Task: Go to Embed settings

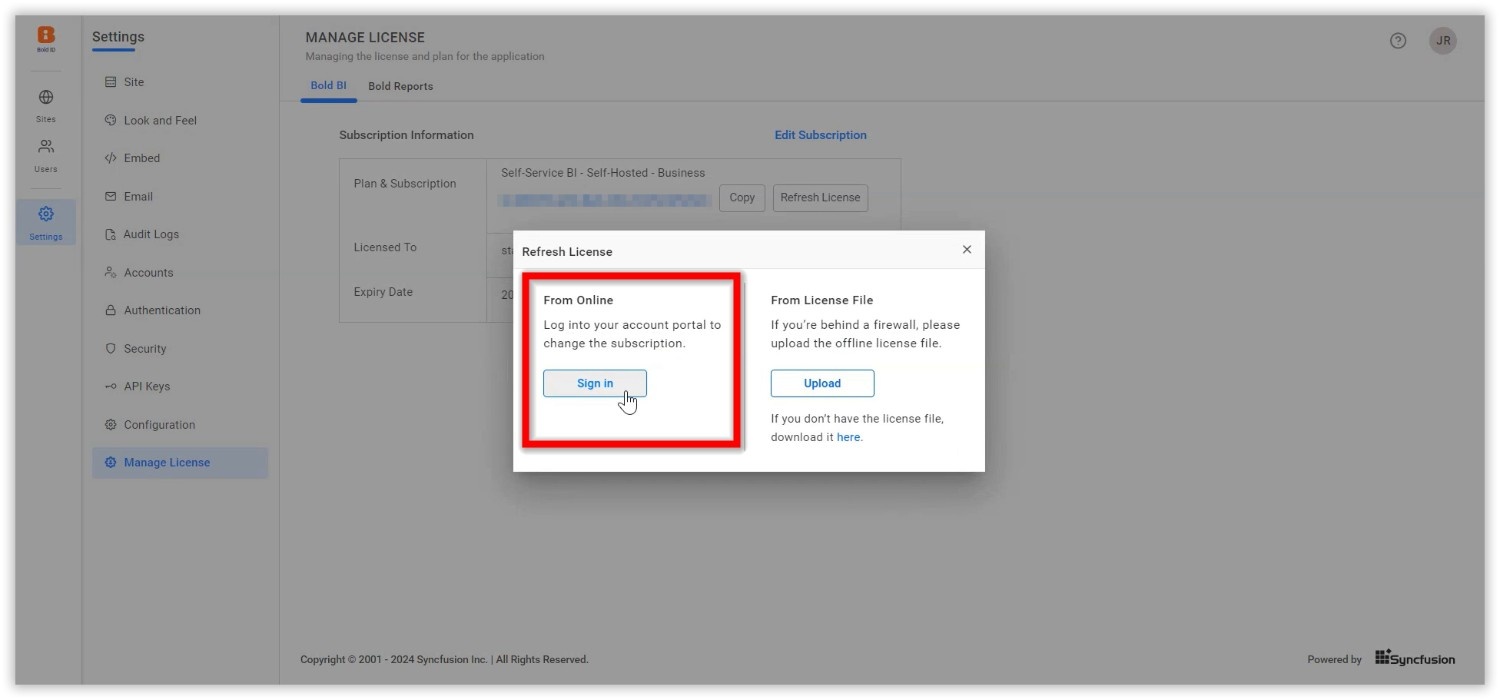Action: tap(141, 158)
